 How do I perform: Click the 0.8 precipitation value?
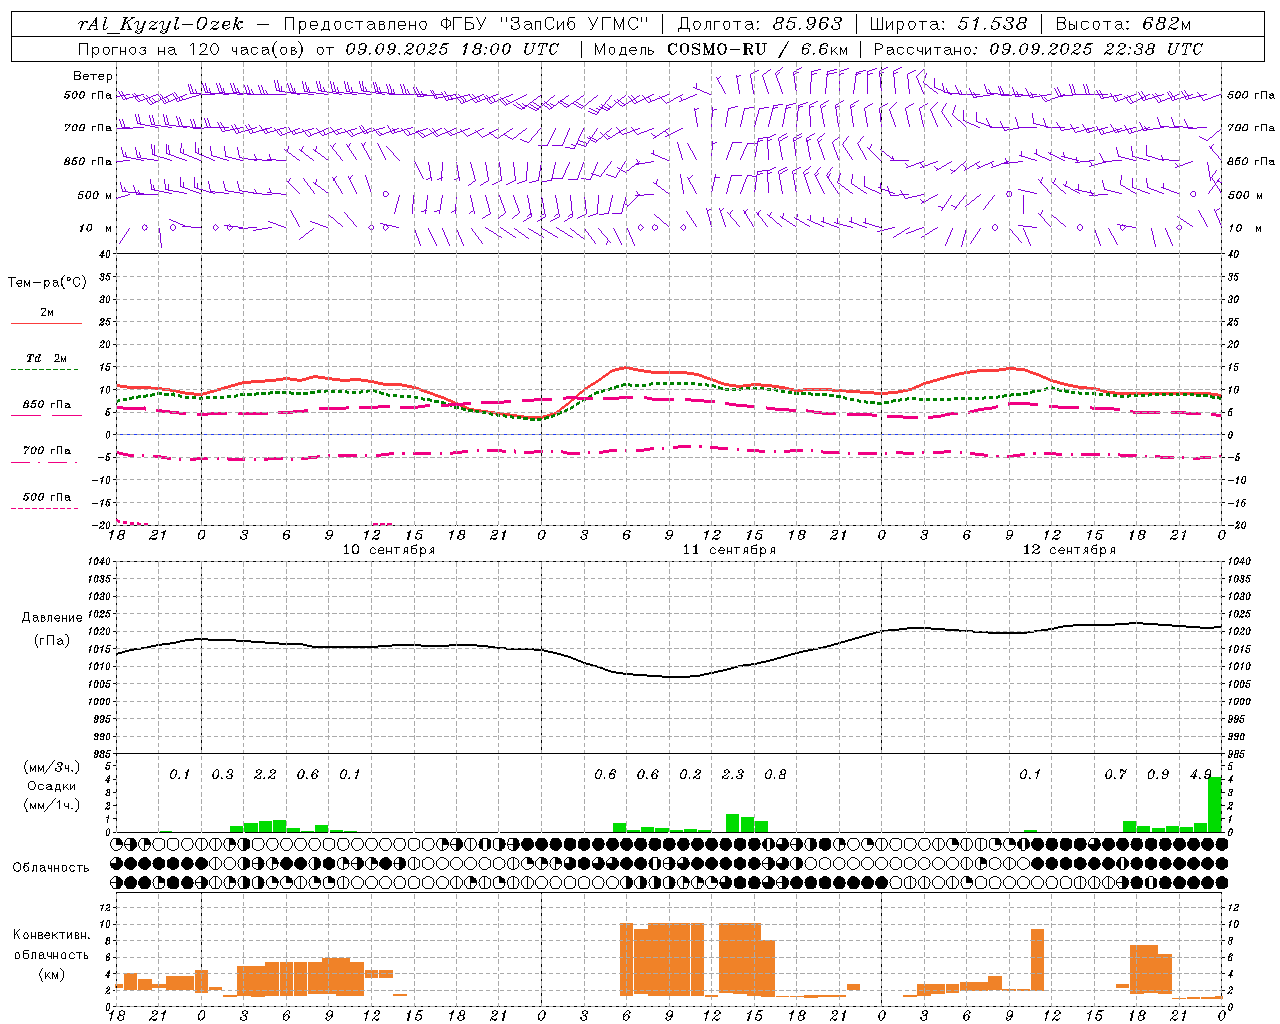[775, 775]
